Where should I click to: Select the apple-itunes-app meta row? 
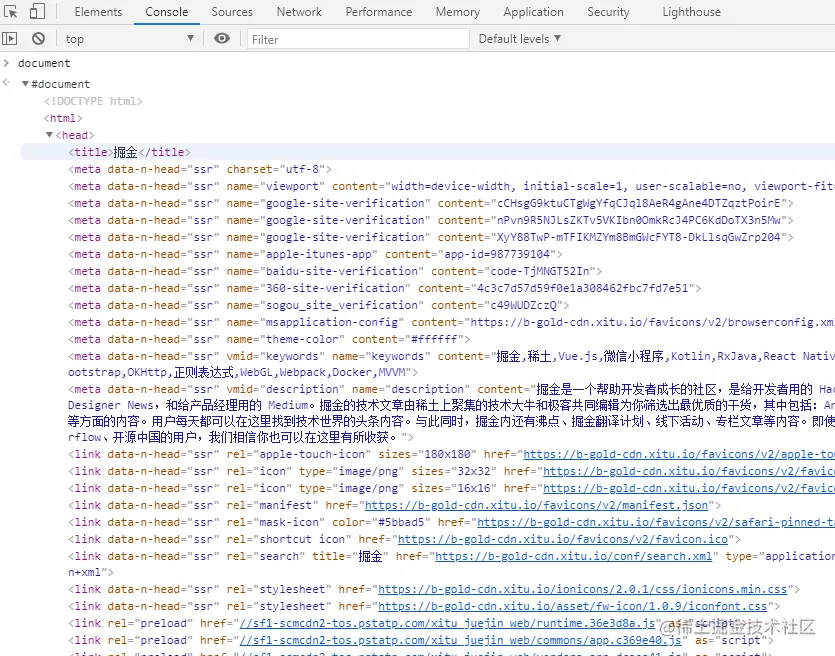(x=315, y=254)
